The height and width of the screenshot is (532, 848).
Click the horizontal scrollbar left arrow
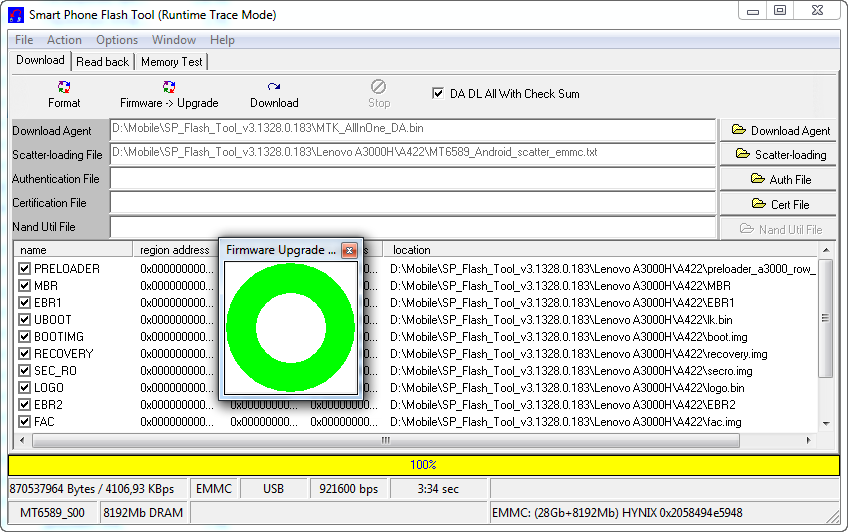coord(22,440)
